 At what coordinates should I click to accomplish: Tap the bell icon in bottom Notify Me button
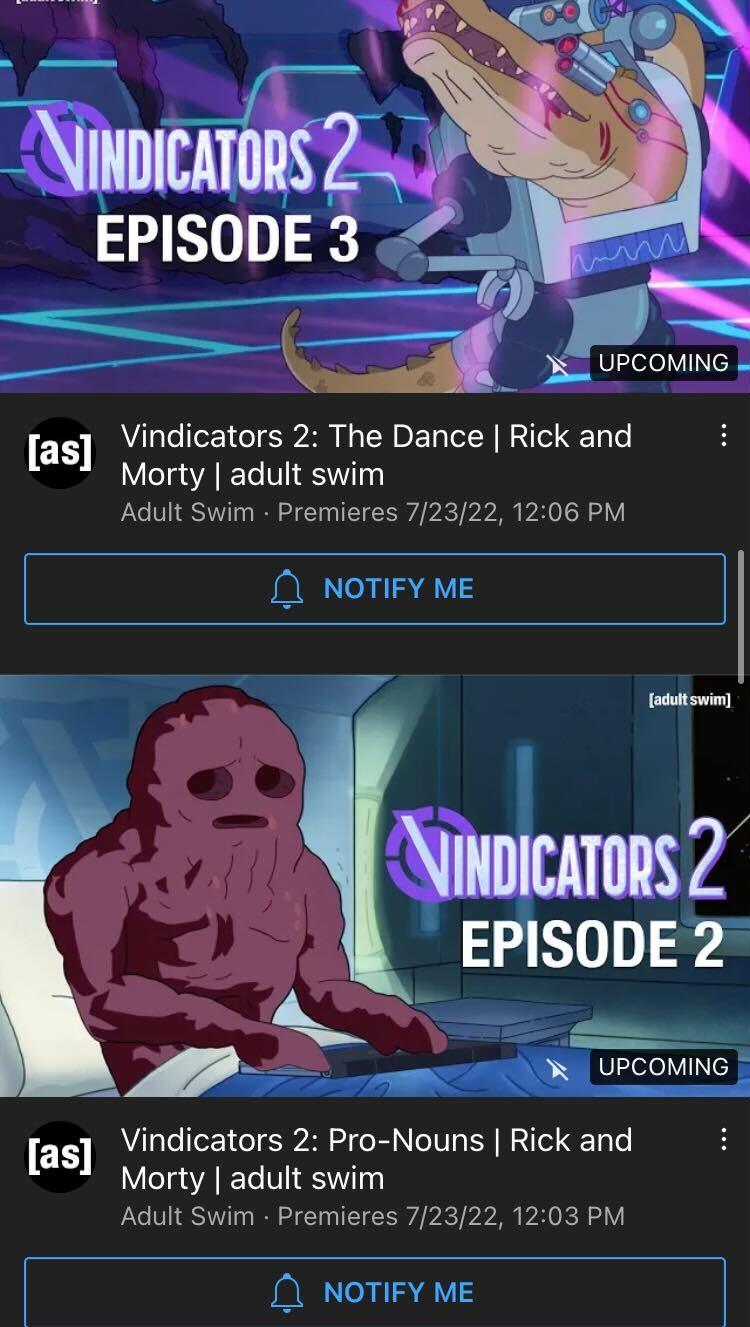pos(287,1292)
